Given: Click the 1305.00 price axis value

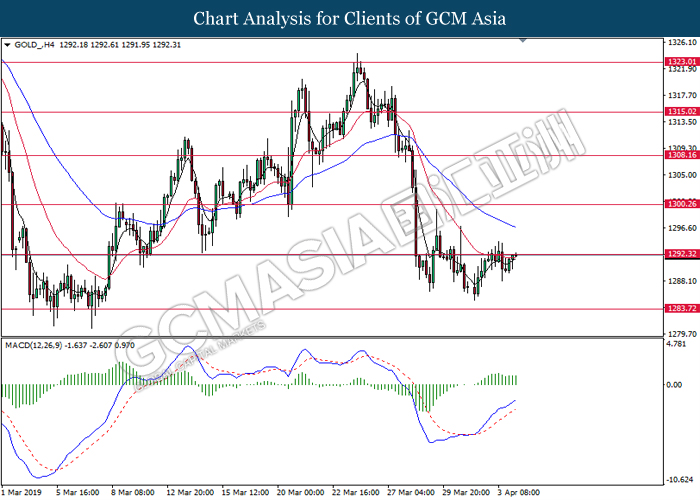Looking at the screenshot, I should (682, 175).
